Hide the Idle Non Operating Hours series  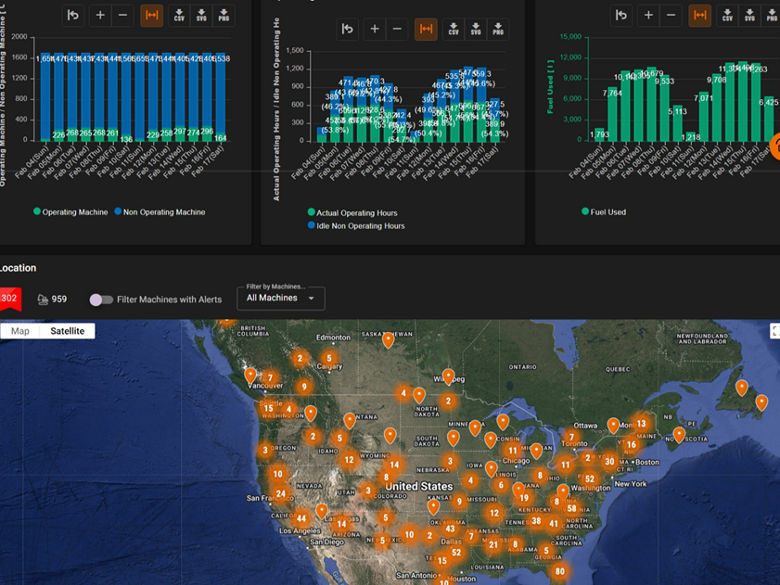pyautogui.click(x=356, y=226)
